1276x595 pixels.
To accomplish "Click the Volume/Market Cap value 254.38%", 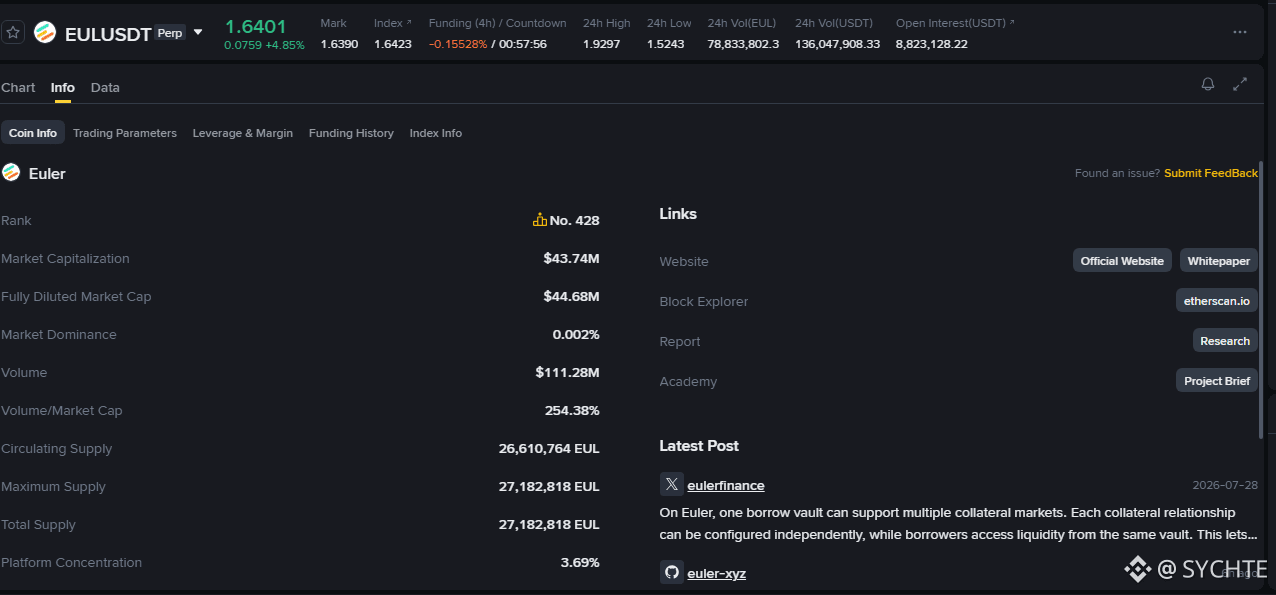I will (x=572, y=410).
